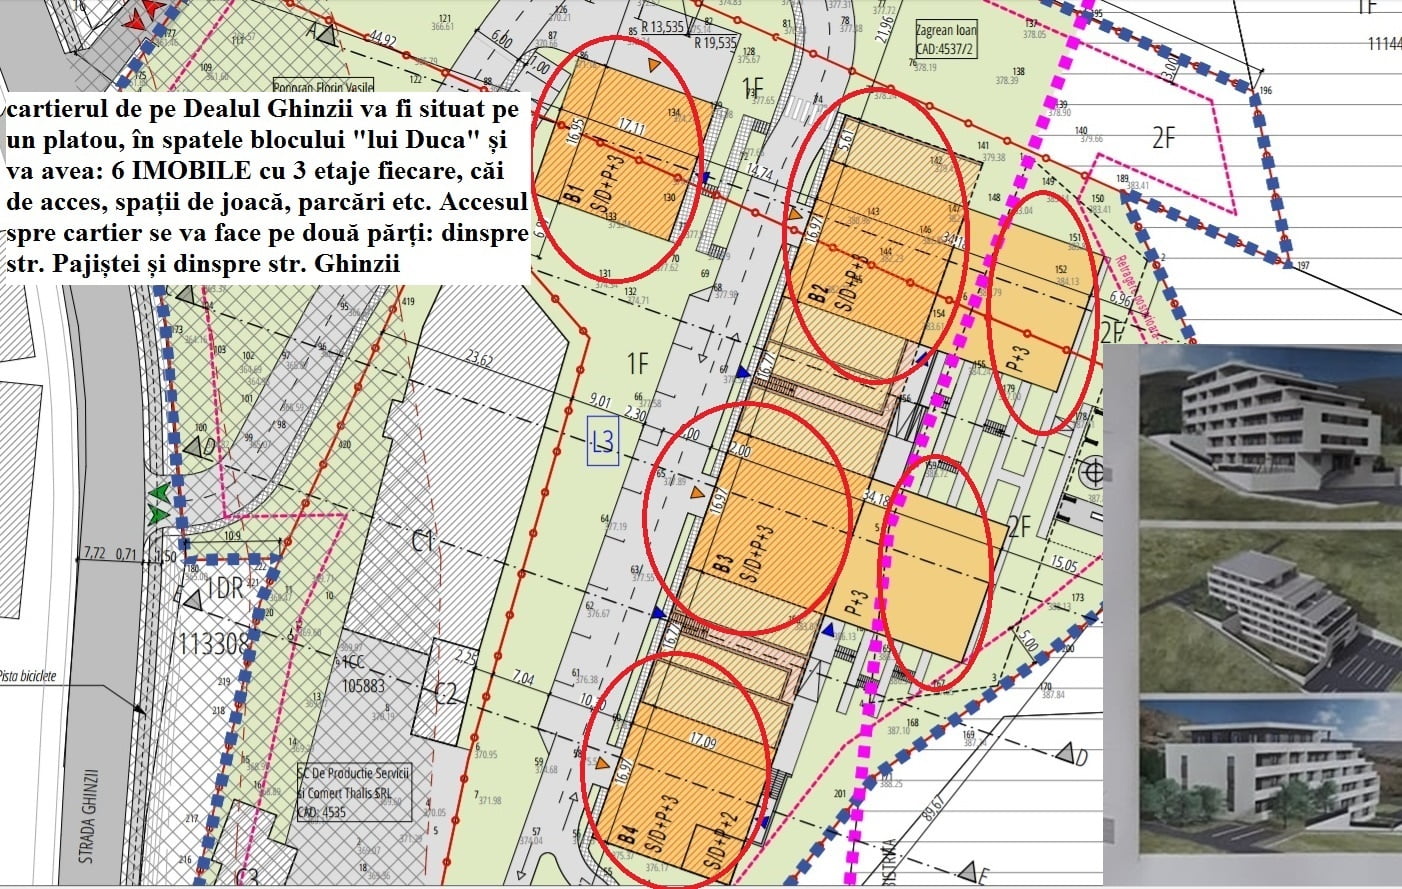Click the blue L3 box label
Viewport: 1402px width, 889px height.
(x=603, y=441)
